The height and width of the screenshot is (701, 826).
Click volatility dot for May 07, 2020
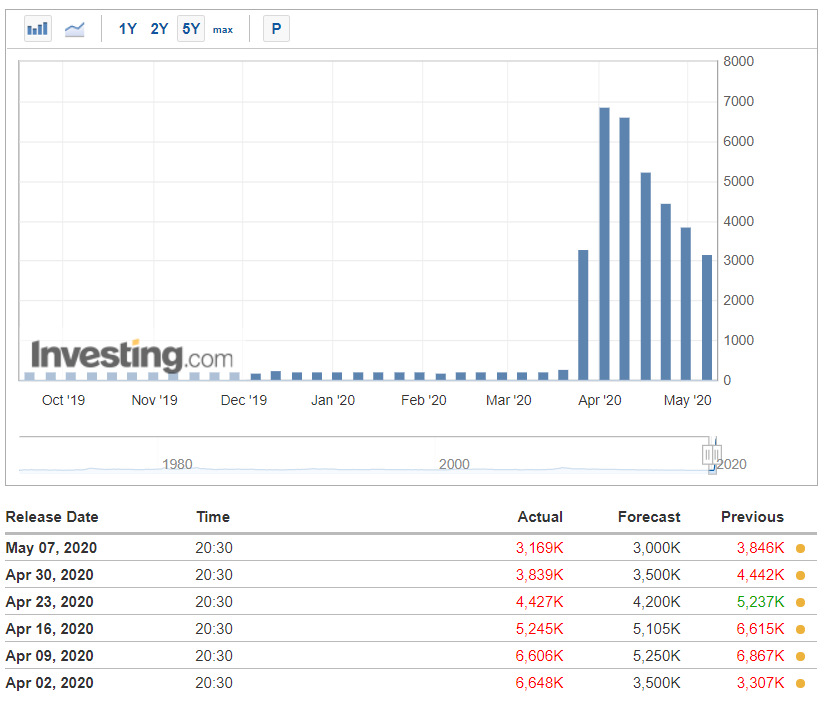pos(800,548)
